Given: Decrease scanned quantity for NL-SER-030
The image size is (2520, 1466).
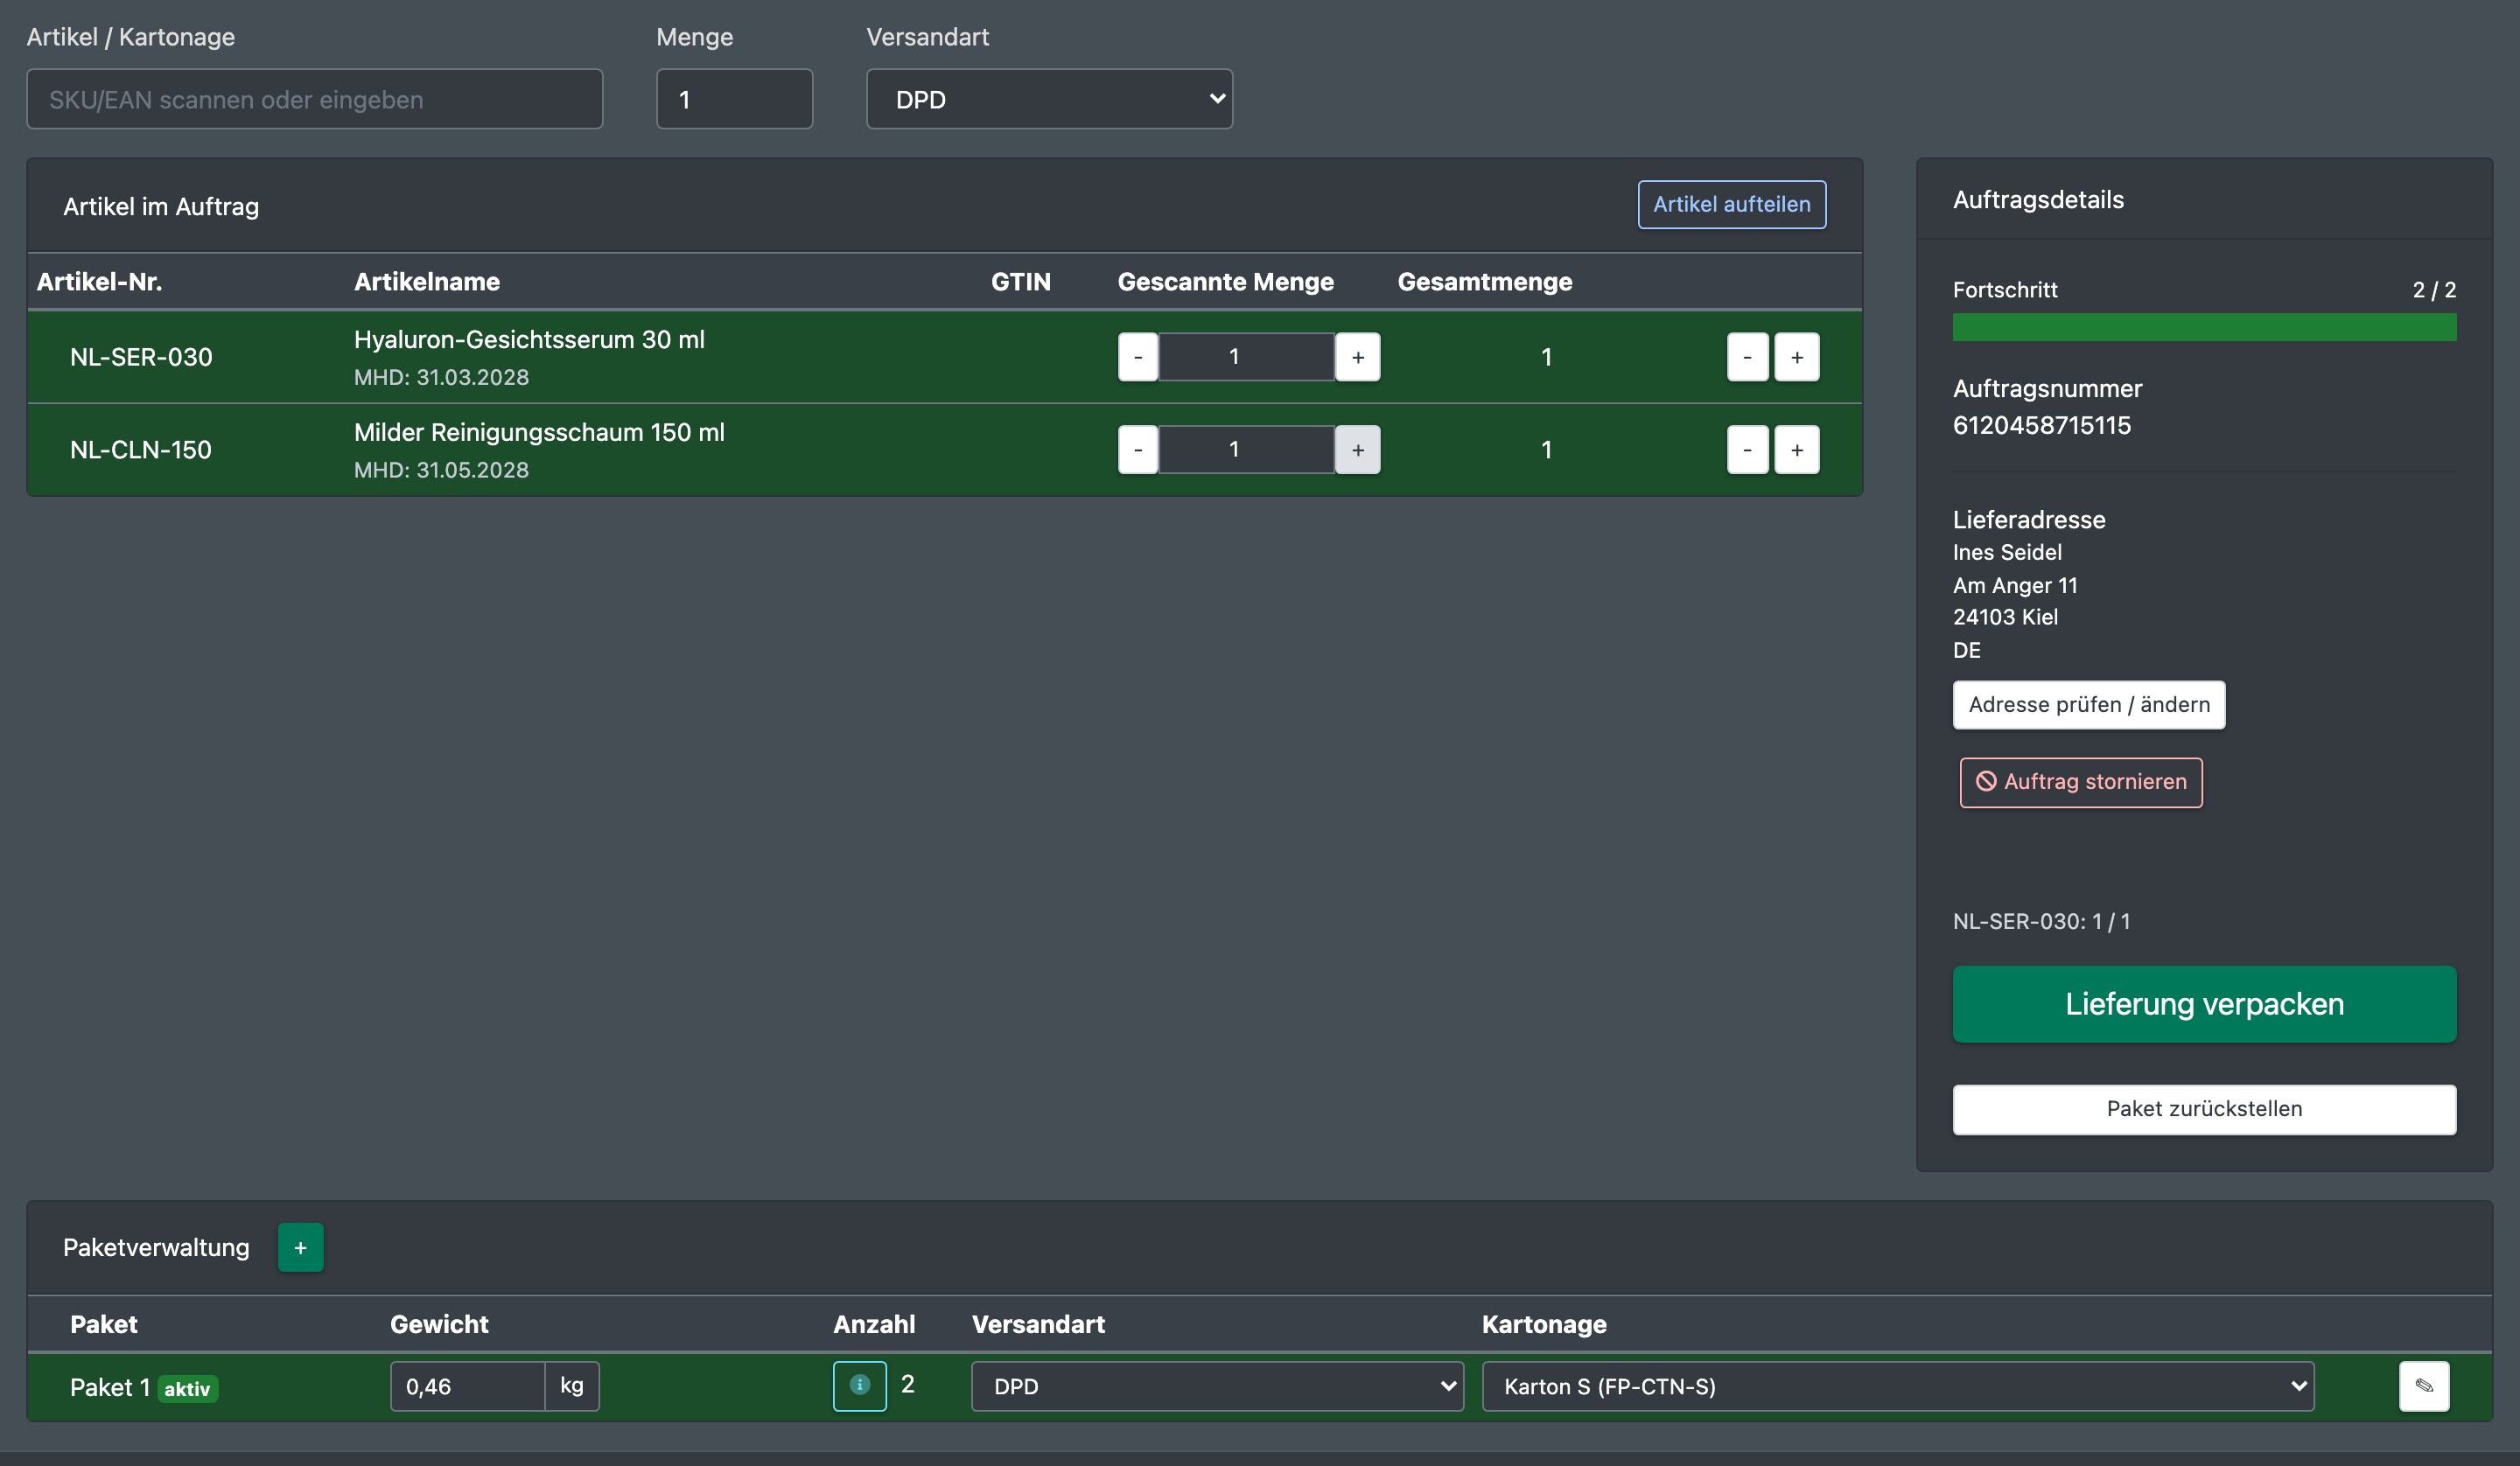Looking at the screenshot, I should pyautogui.click(x=1138, y=357).
